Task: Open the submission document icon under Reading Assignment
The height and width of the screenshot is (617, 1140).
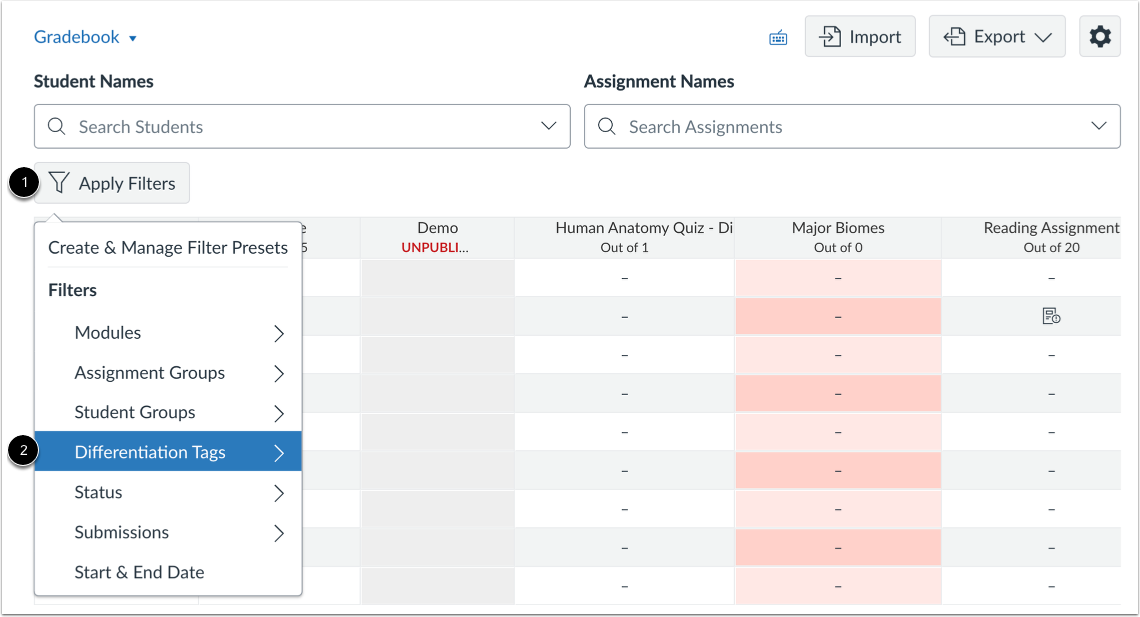Action: [1051, 315]
